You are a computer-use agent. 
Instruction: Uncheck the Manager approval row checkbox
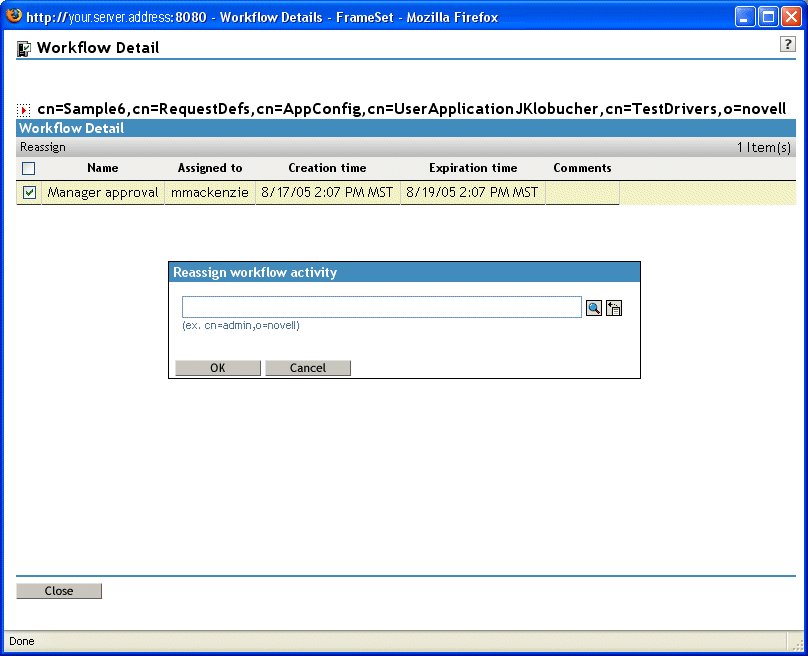pyautogui.click(x=28, y=192)
